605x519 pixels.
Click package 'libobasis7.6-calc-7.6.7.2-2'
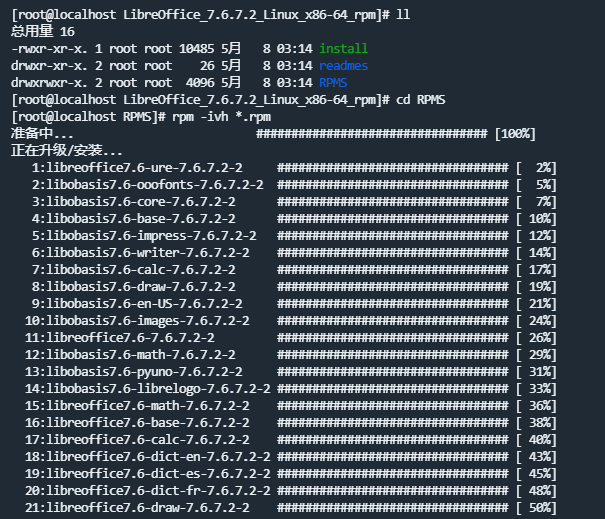click(141, 269)
